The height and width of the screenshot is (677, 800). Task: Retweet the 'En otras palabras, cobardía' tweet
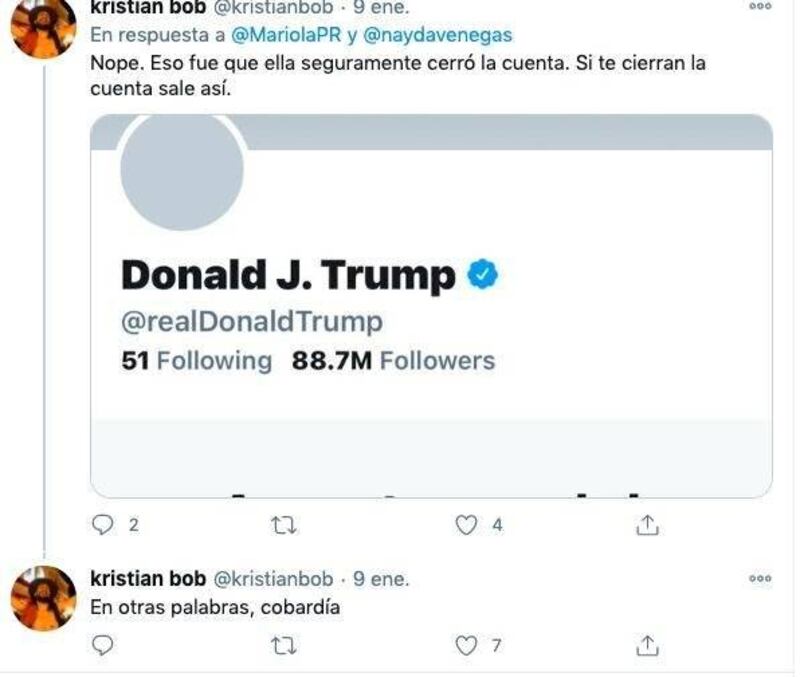(285, 646)
